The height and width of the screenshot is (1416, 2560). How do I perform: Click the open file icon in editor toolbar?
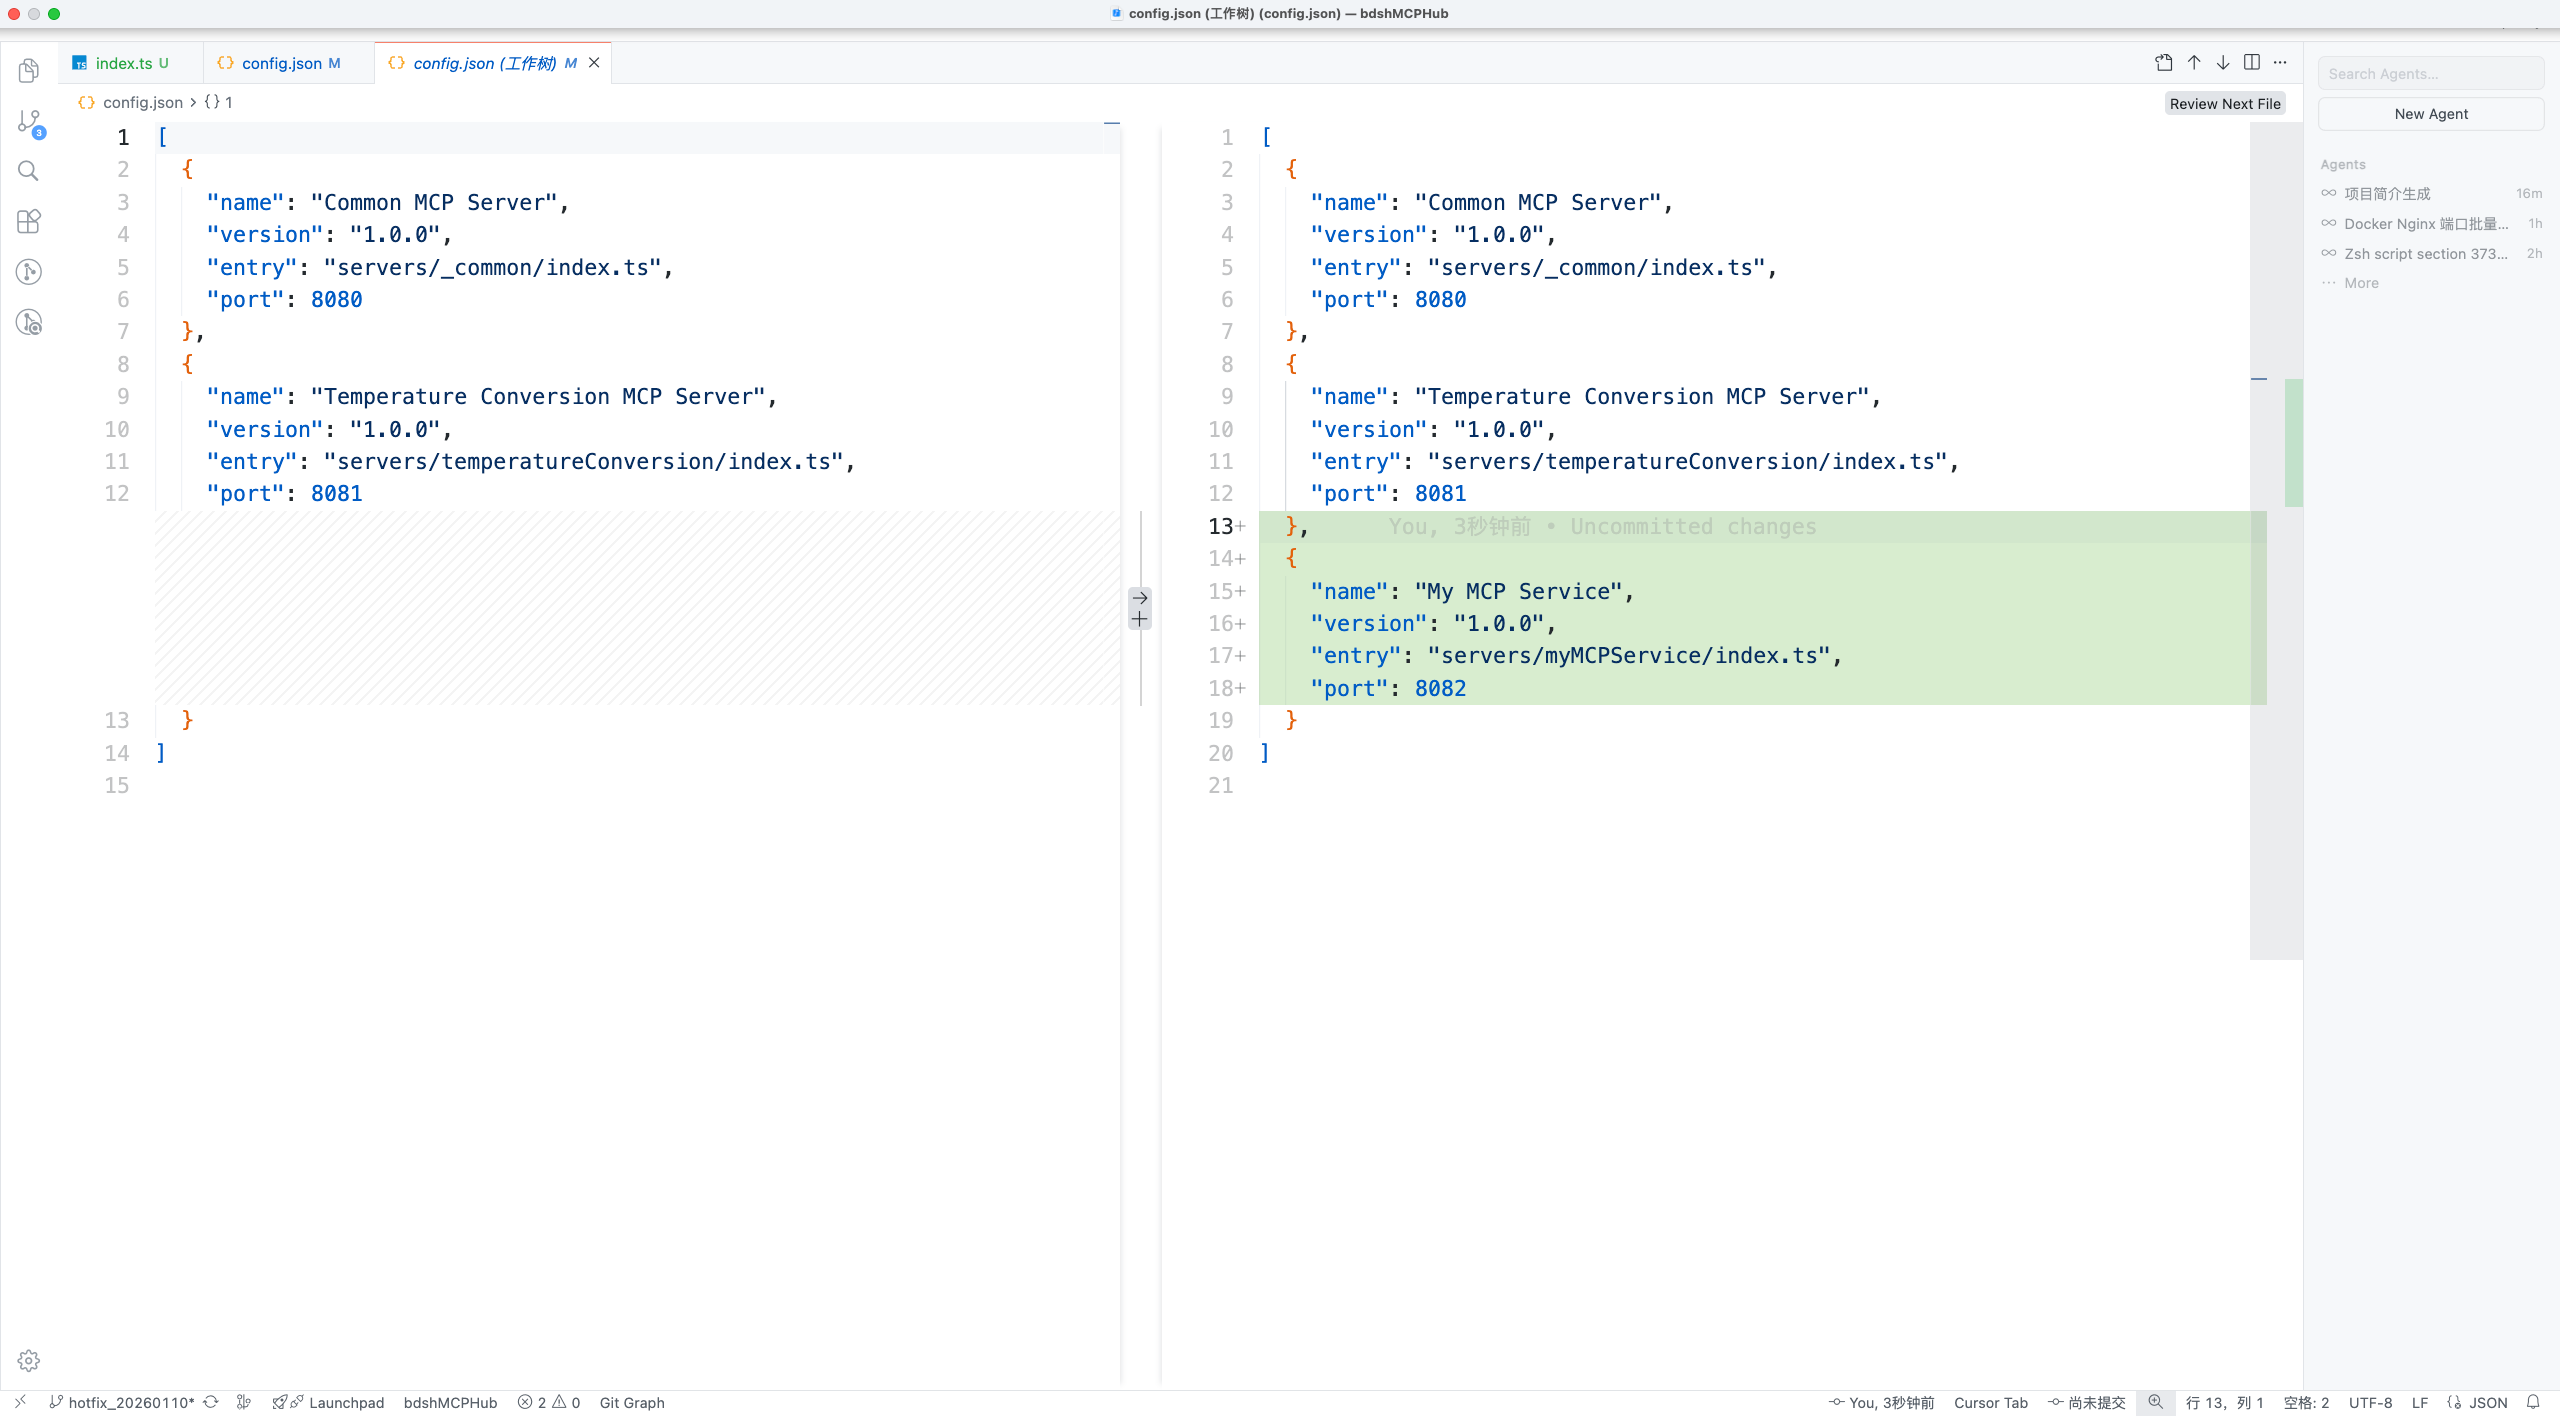[x=2164, y=62]
